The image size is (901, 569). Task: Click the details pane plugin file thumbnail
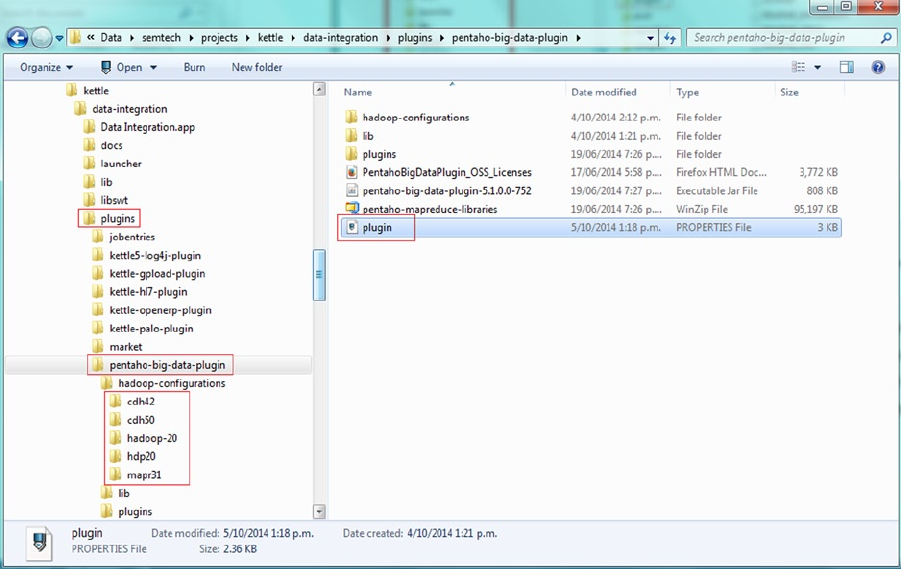[x=40, y=543]
